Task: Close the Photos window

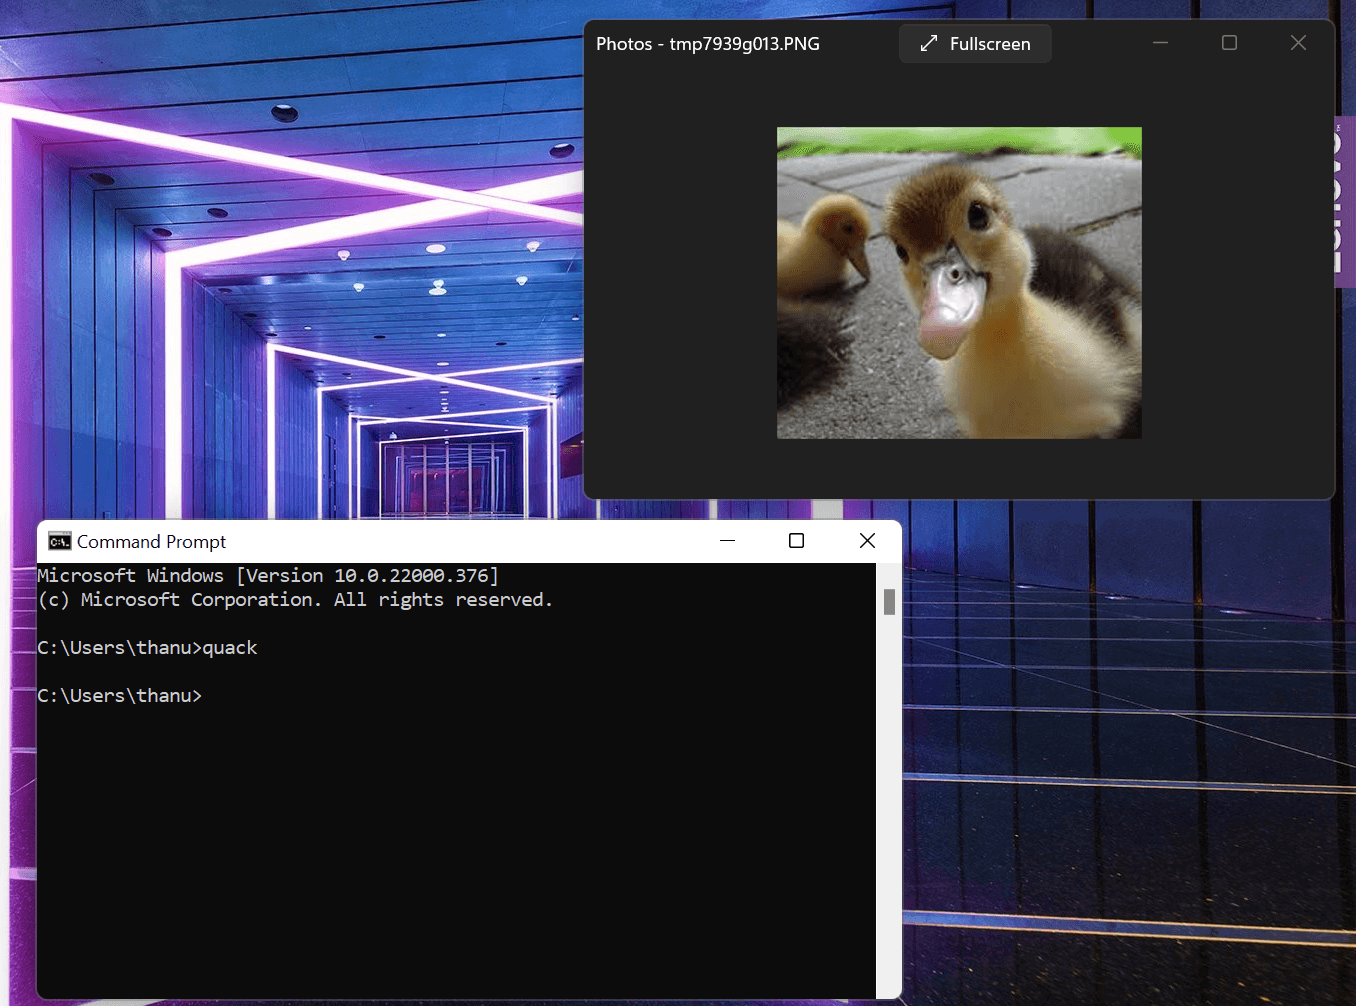Action: [1298, 43]
